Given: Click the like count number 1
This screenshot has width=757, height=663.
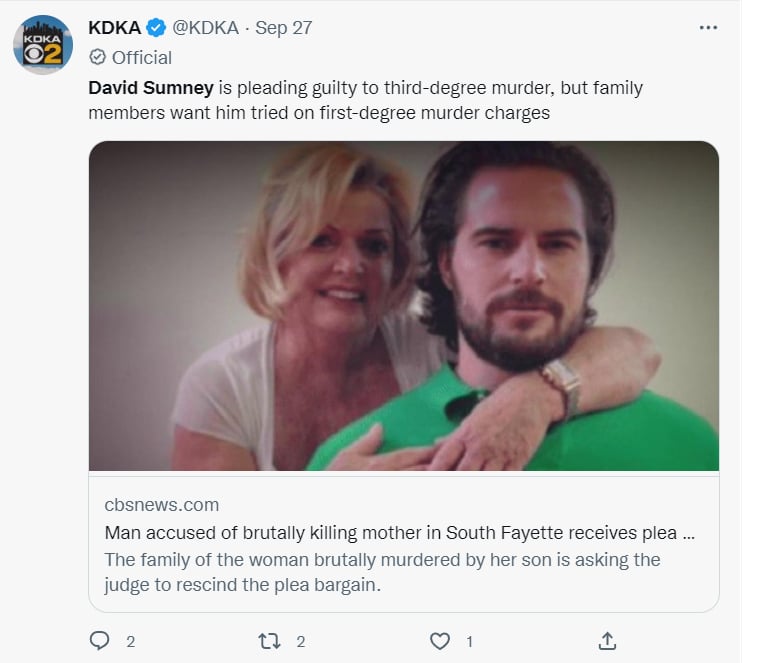Looking at the screenshot, I should click(x=469, y=641).
